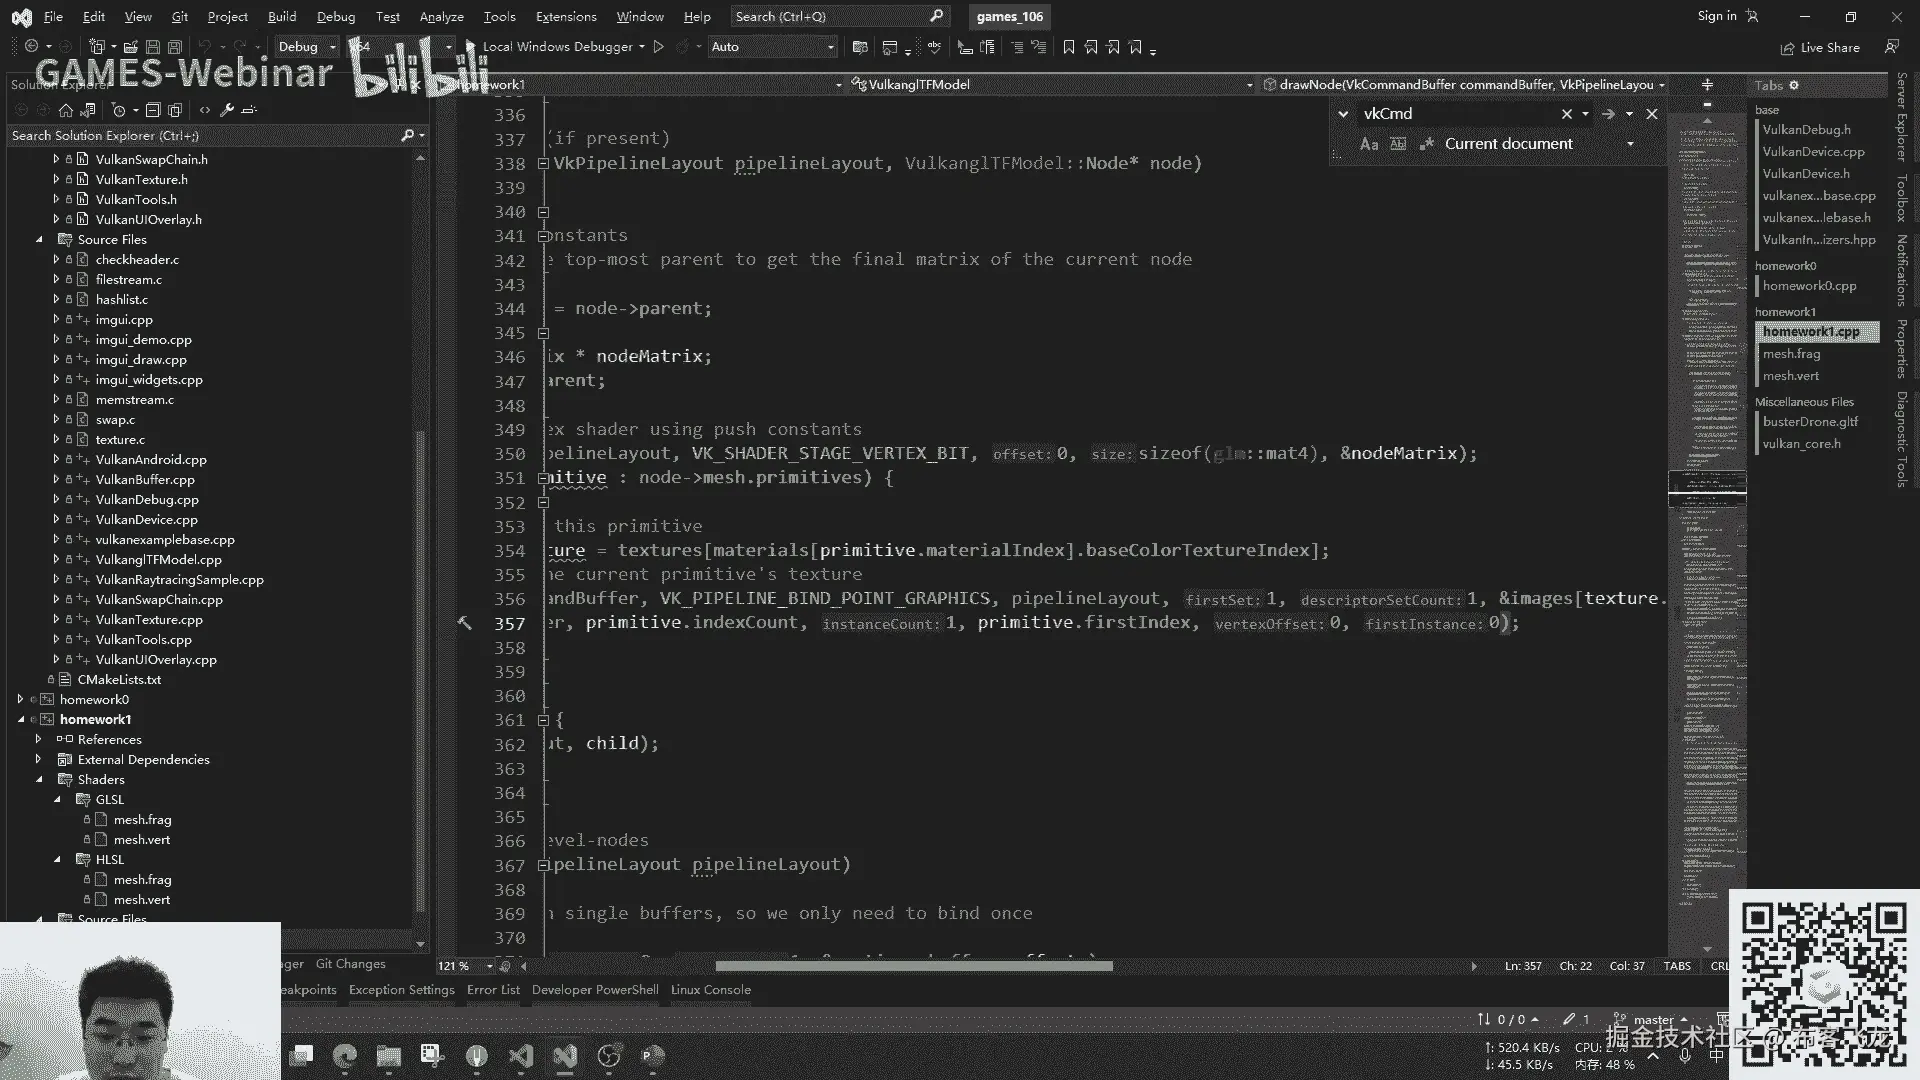1920x1080 pixels.
Task: Collapse the GLSL folder in Solution Explorer
Action: [x=57, y=800]
